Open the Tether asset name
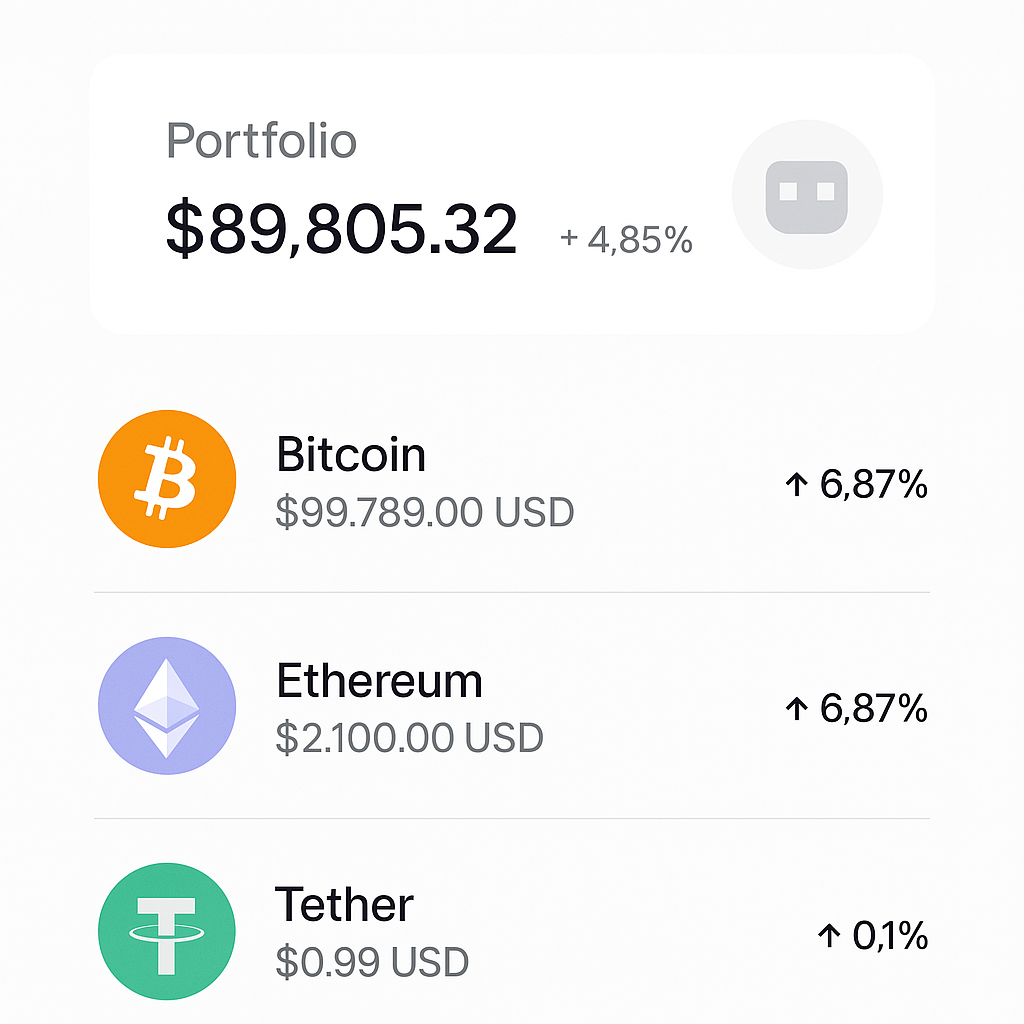The height and width of the screenshot is (1024, 1024). [344, 904]
